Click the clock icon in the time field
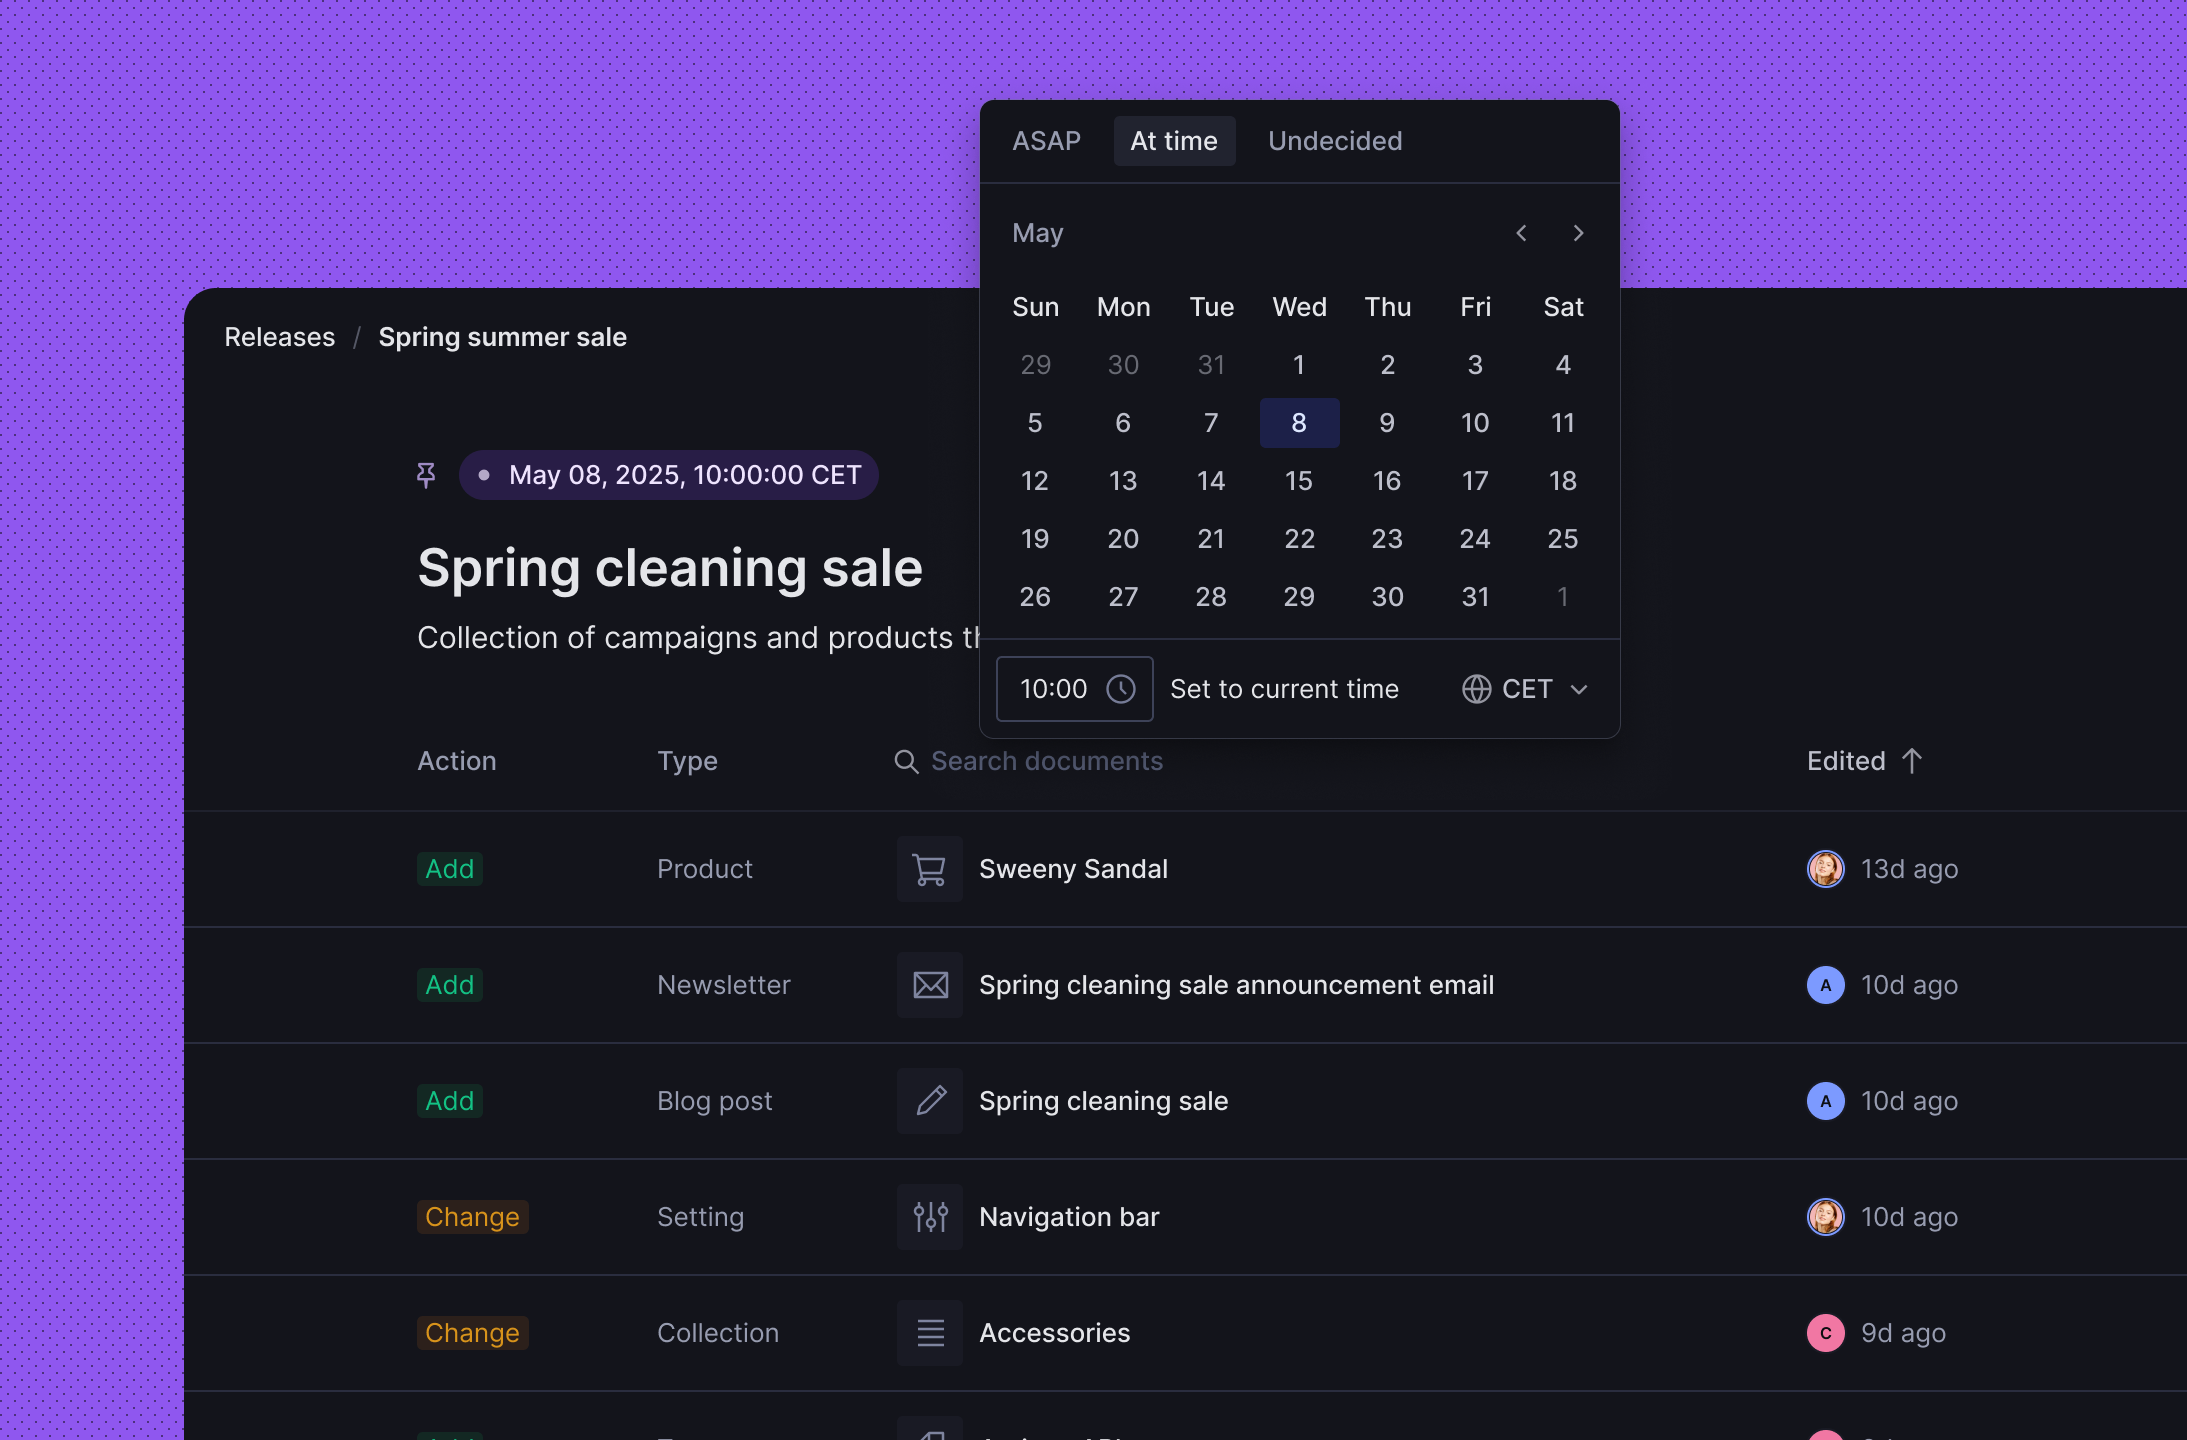 coord(1121,689)
